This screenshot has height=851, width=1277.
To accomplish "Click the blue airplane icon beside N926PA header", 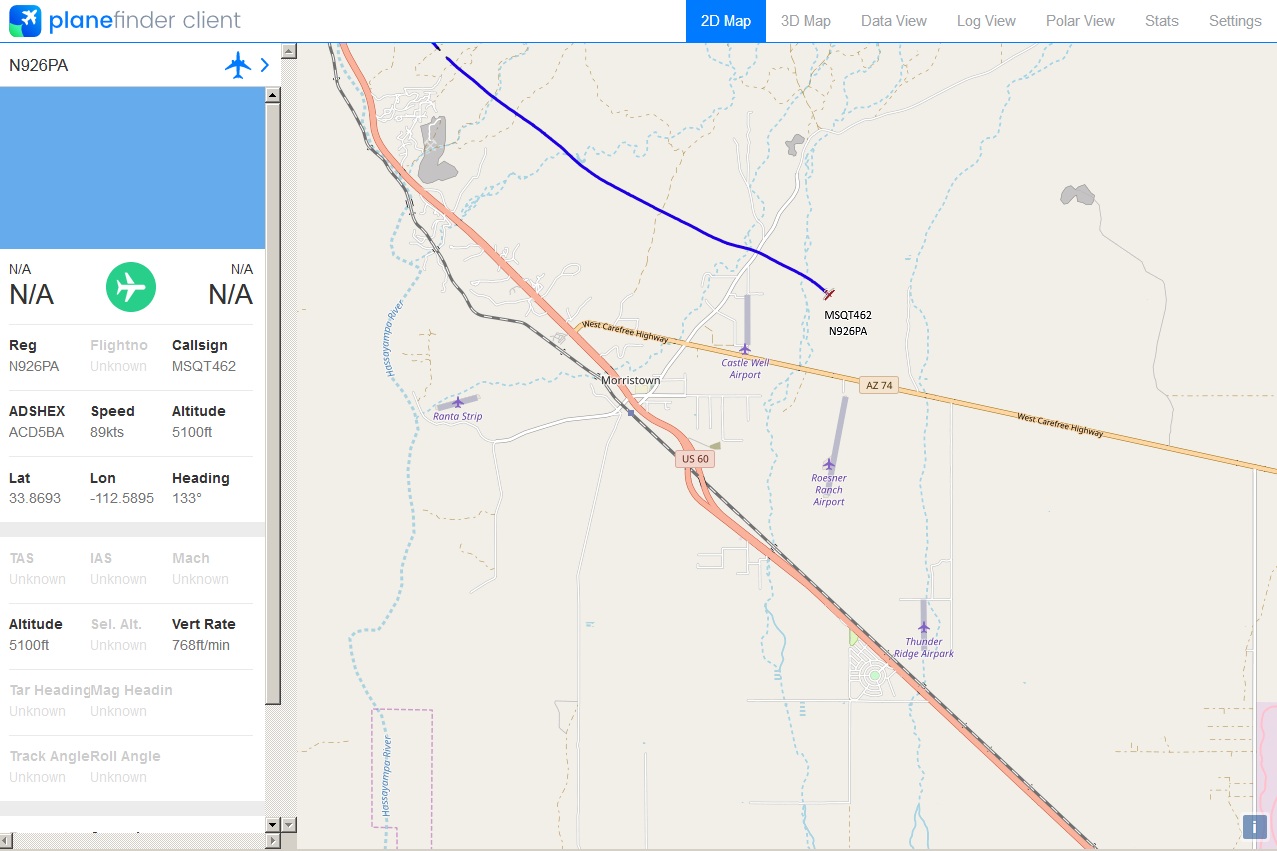I will click(x=237, y=65).
